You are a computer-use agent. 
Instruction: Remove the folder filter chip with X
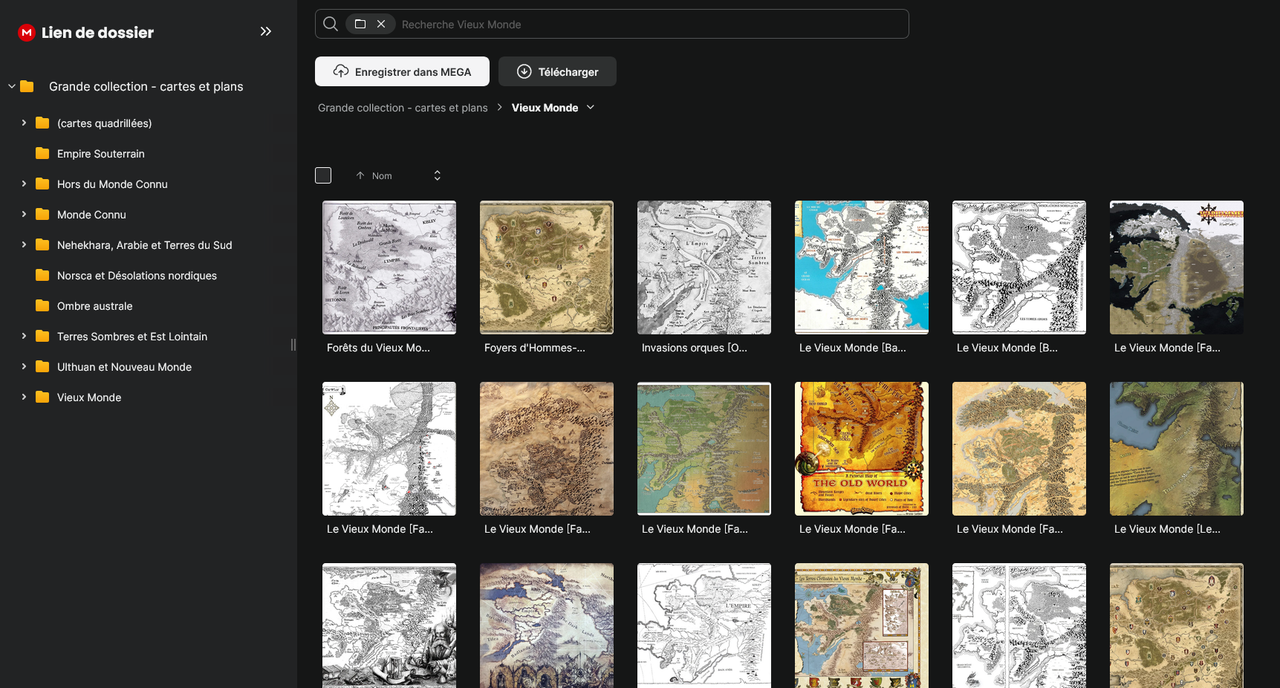click(x=381, y=24)
